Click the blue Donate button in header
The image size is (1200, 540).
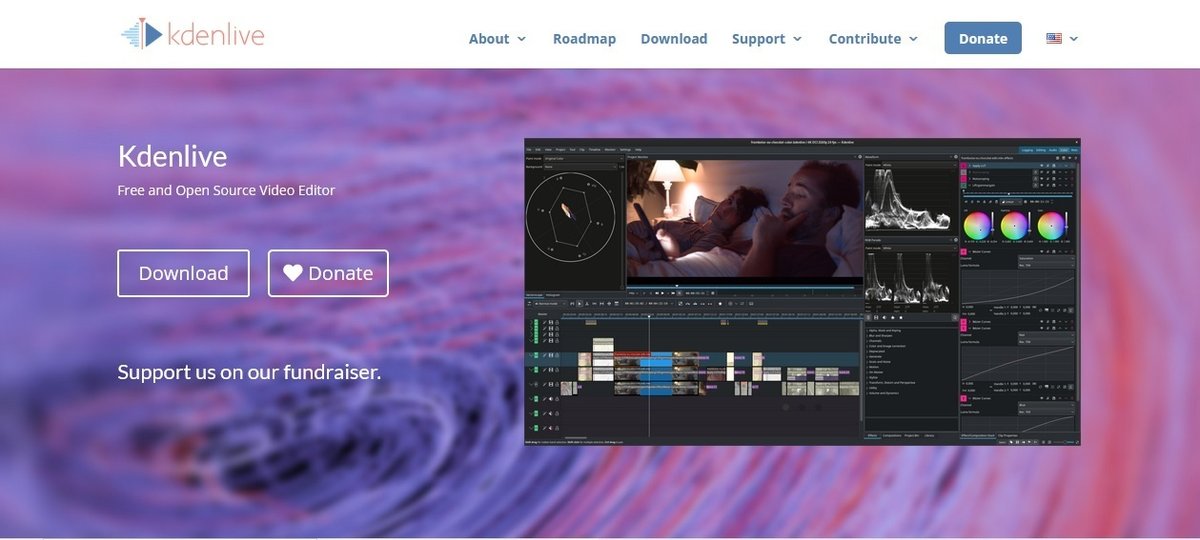[x=983, y=38]
